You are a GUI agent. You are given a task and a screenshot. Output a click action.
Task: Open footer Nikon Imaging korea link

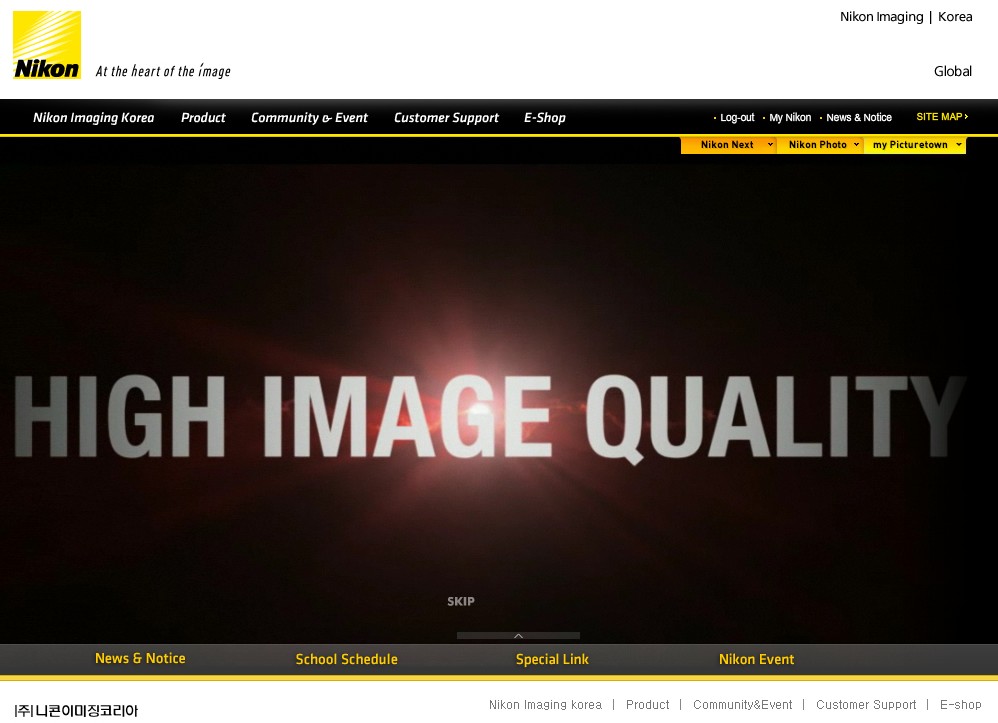point(545,705)
